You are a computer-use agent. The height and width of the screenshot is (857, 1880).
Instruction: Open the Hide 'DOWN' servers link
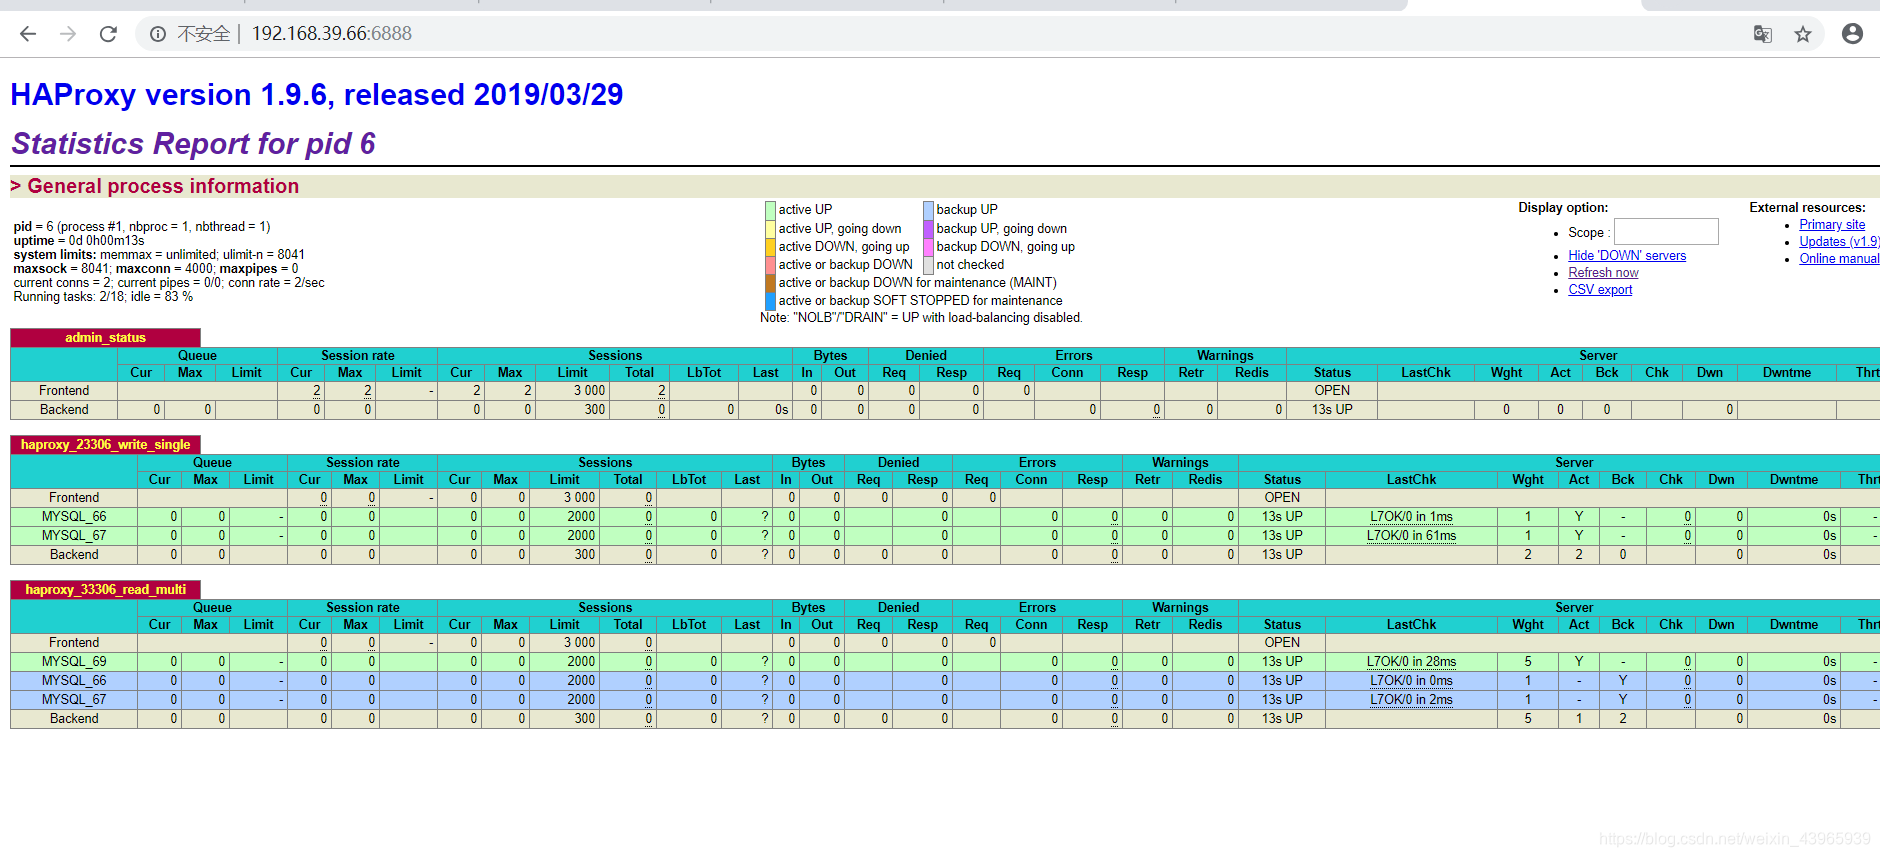click(x=1627, y=256)
